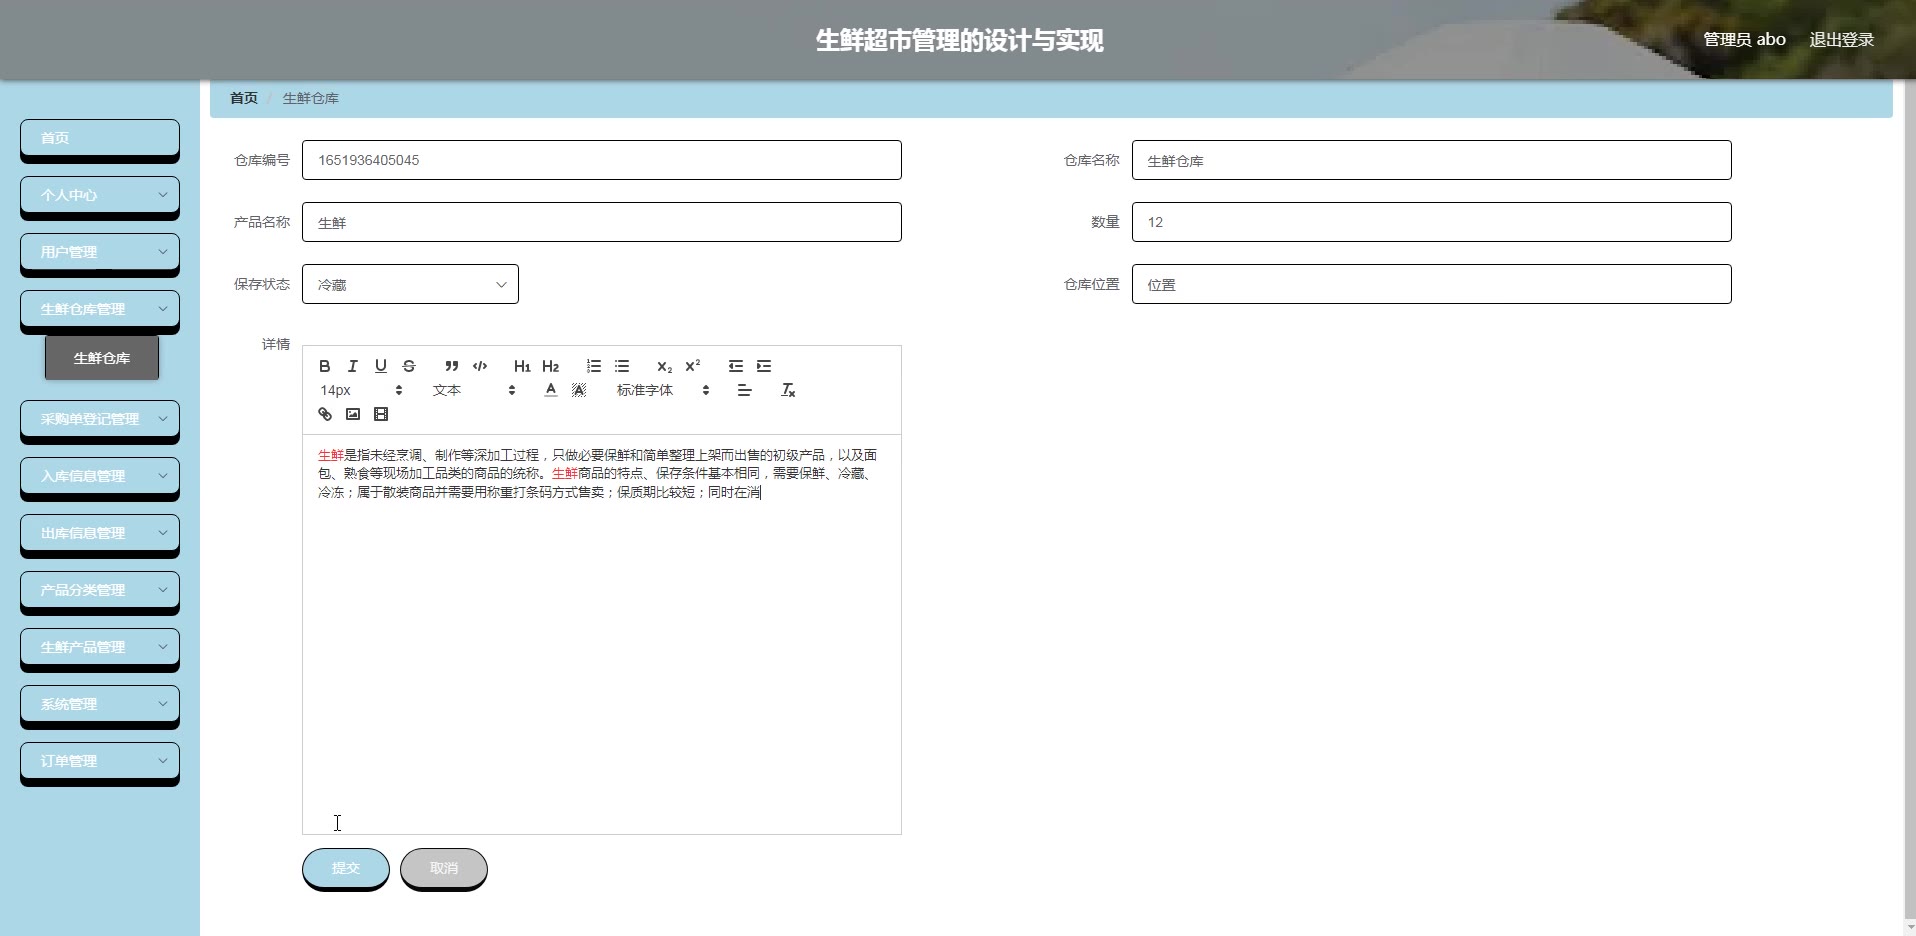This screenshot has width=1916, height=936.
Task: Create an ordered numbered list
Action: [x=594, y=366]
